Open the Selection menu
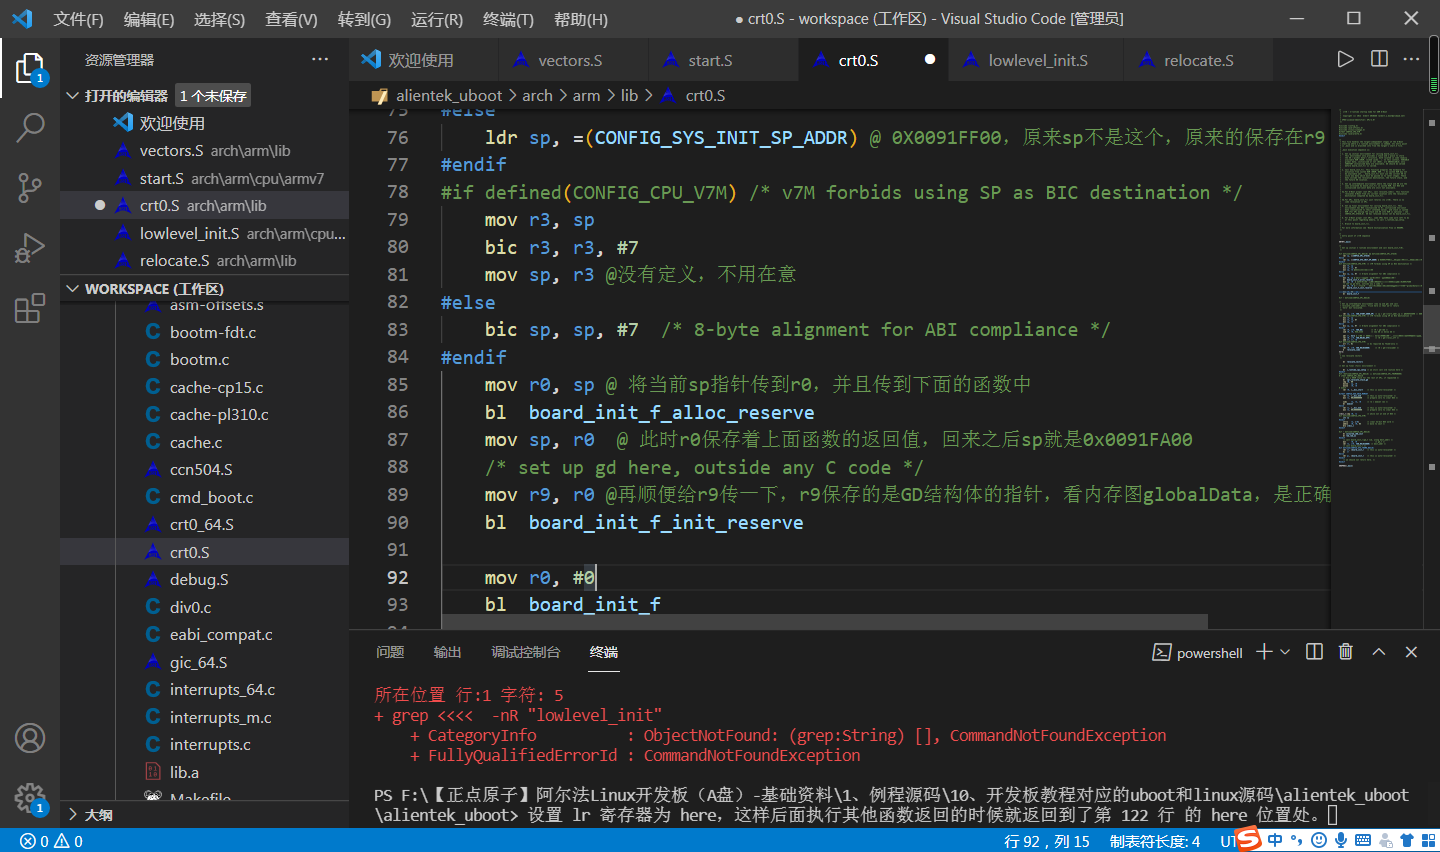Viewport: 1440px width, 852px height. point(219,19)
